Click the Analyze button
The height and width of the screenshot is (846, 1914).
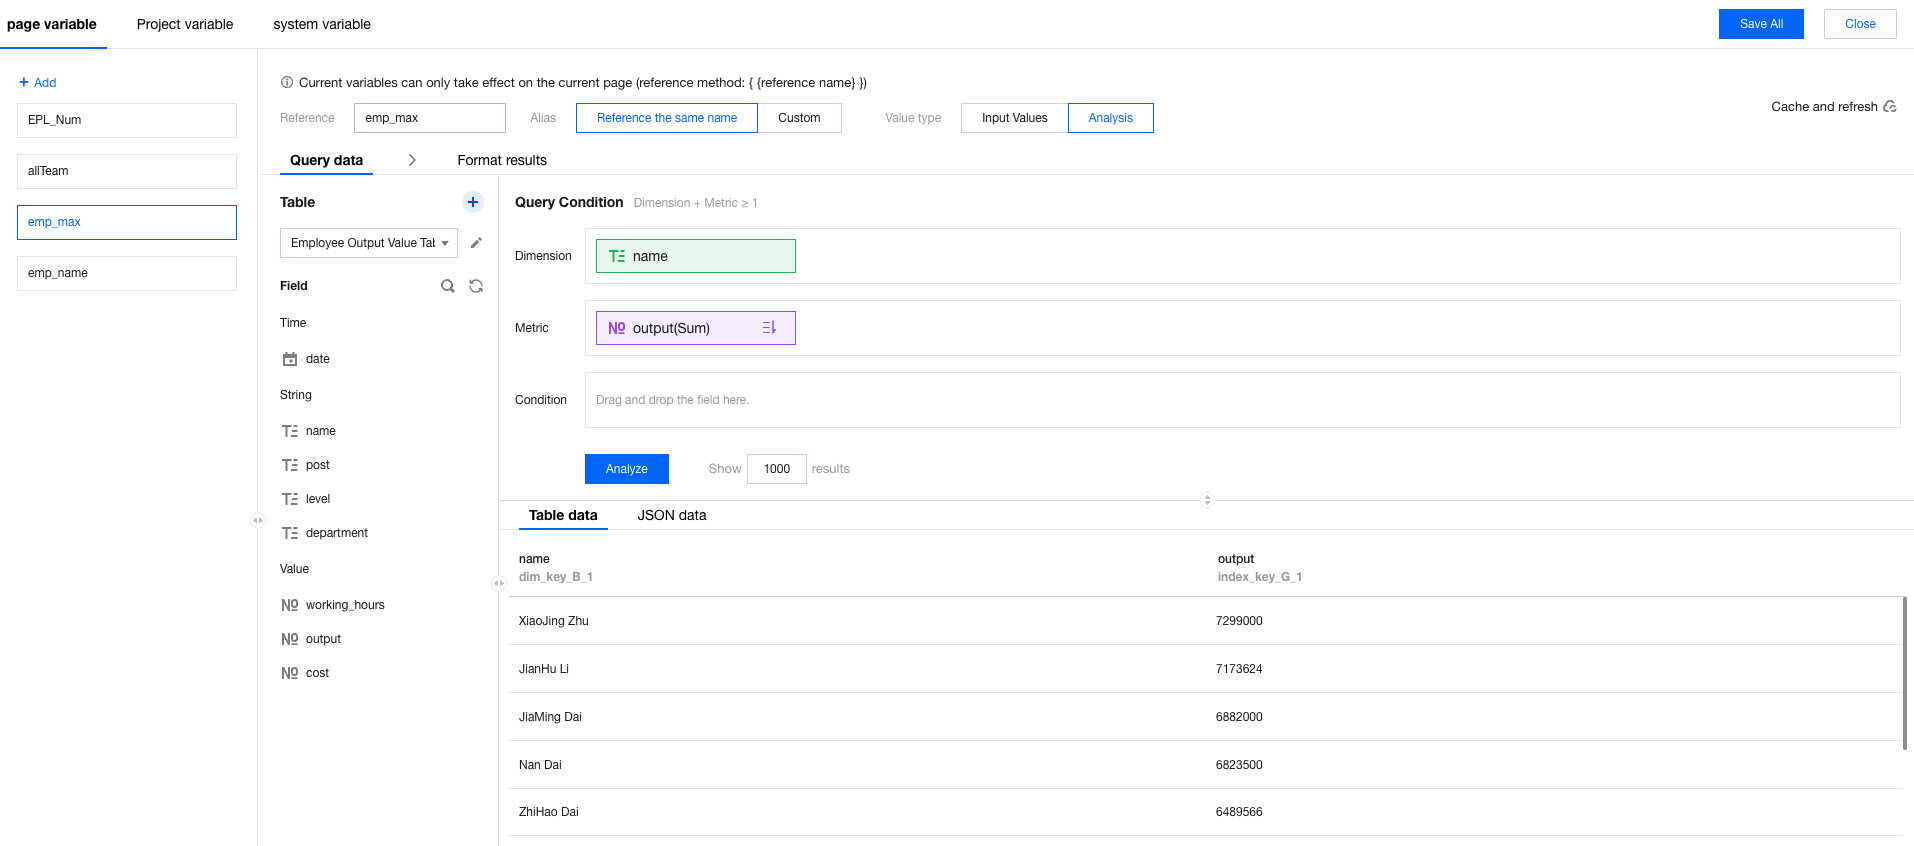click(626, 469)
